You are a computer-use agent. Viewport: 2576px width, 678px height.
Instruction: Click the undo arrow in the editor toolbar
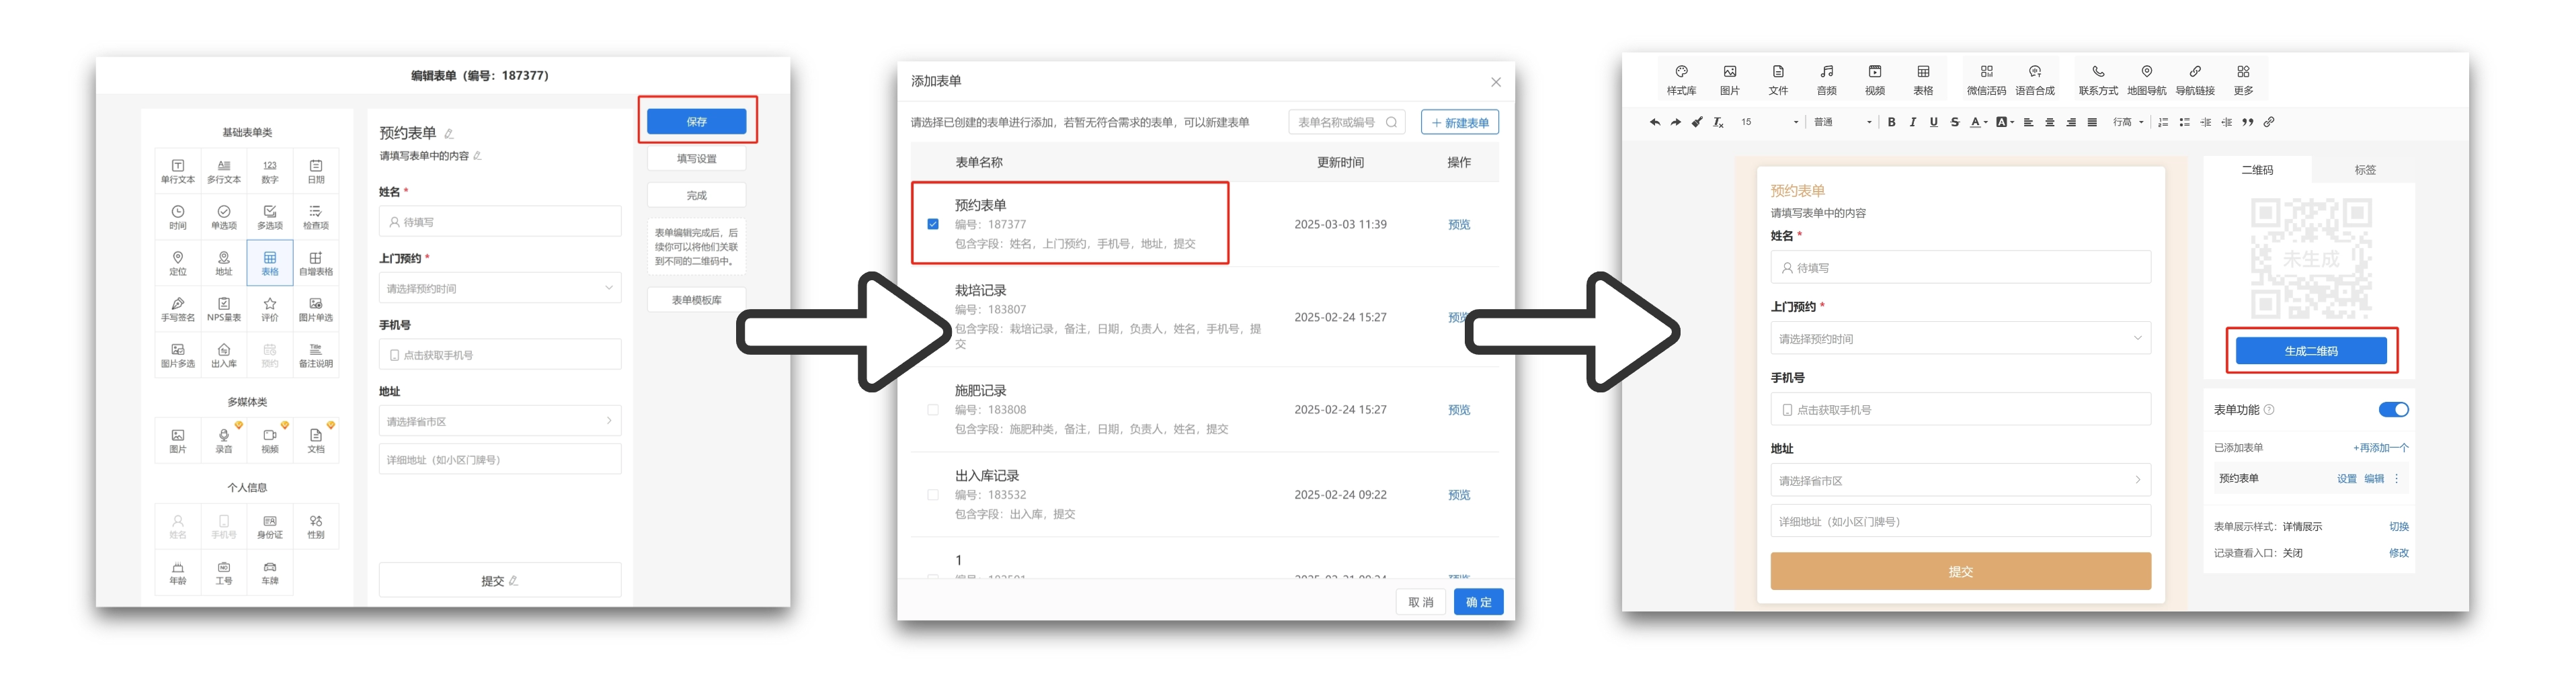[x=1654, y=123]
